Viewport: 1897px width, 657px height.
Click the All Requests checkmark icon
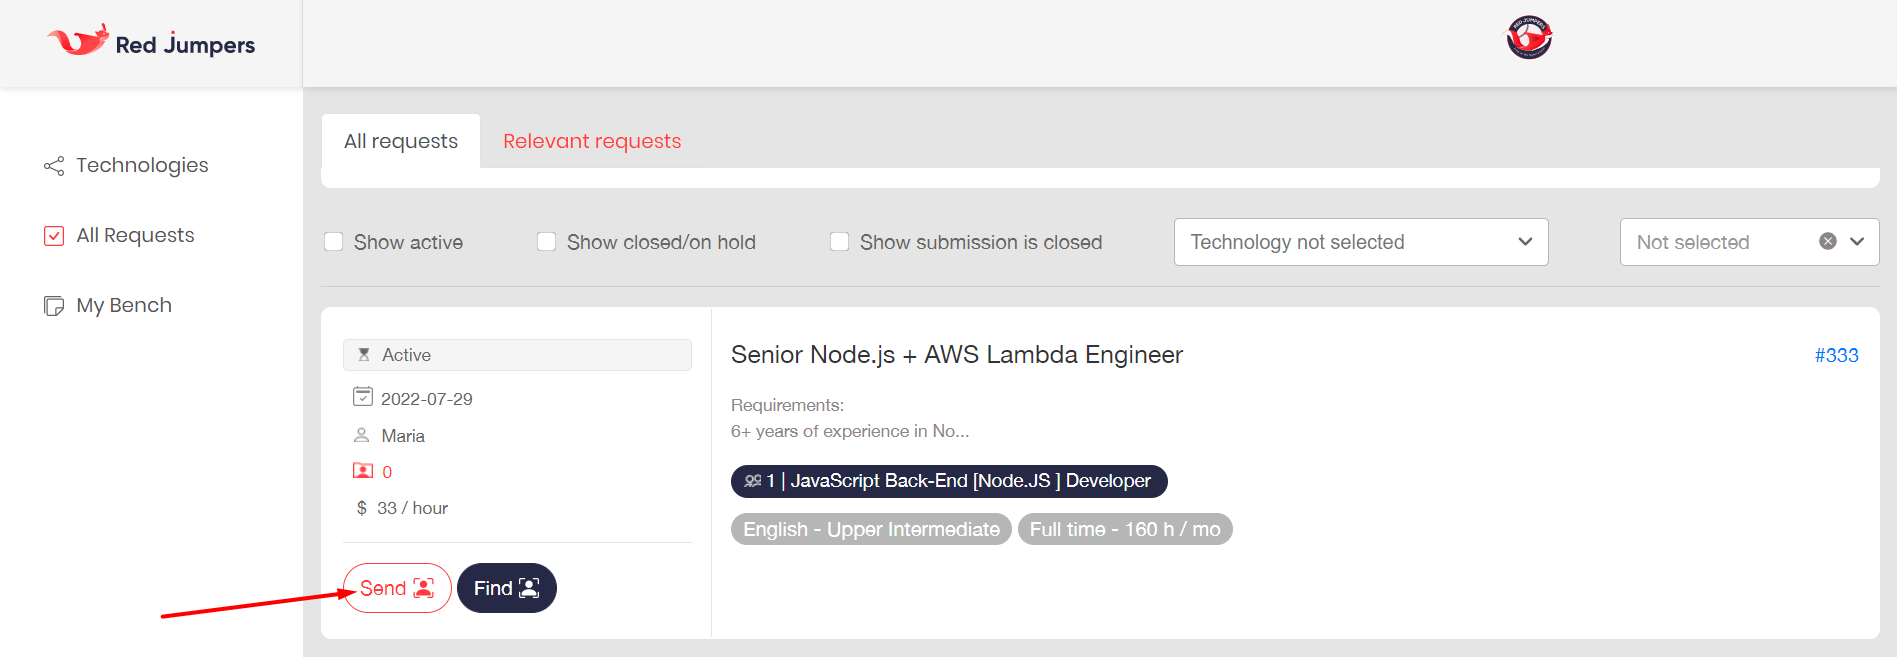point(54,236)
